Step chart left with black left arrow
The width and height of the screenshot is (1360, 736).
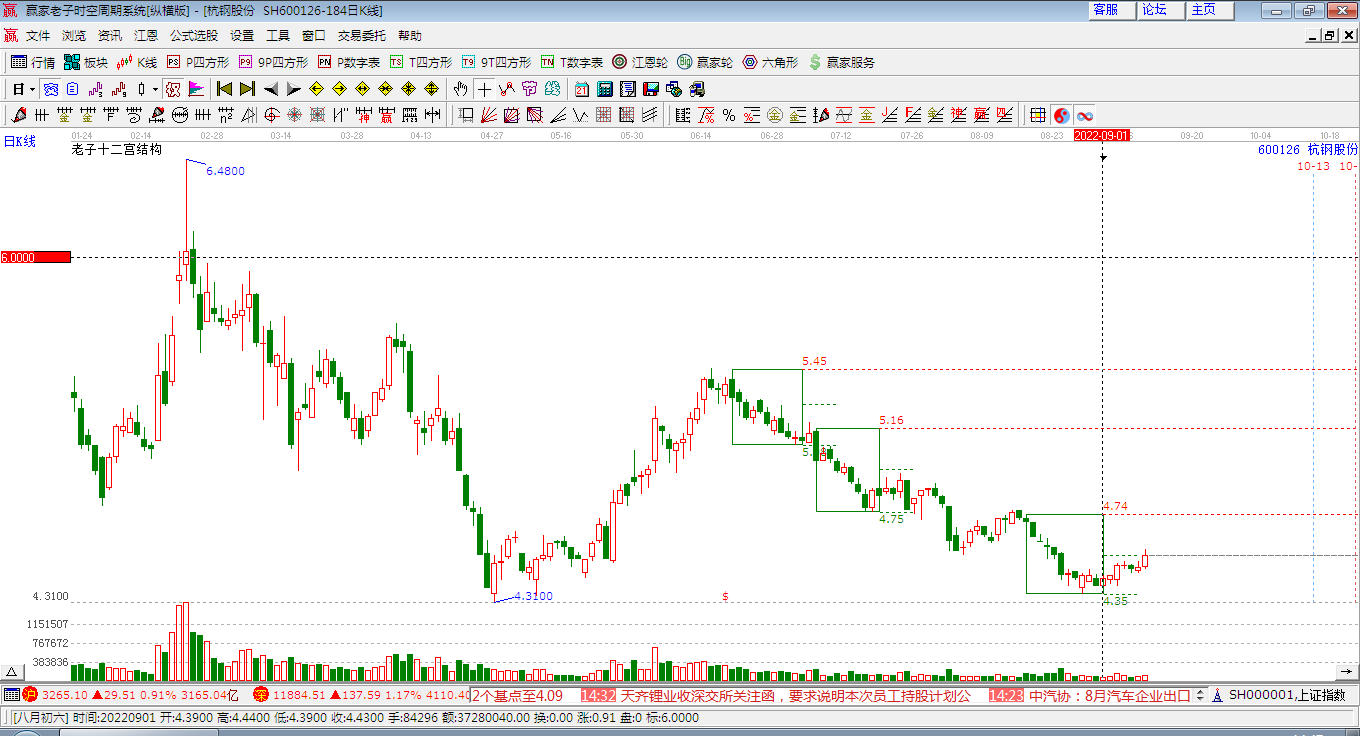tap(270, 89)
